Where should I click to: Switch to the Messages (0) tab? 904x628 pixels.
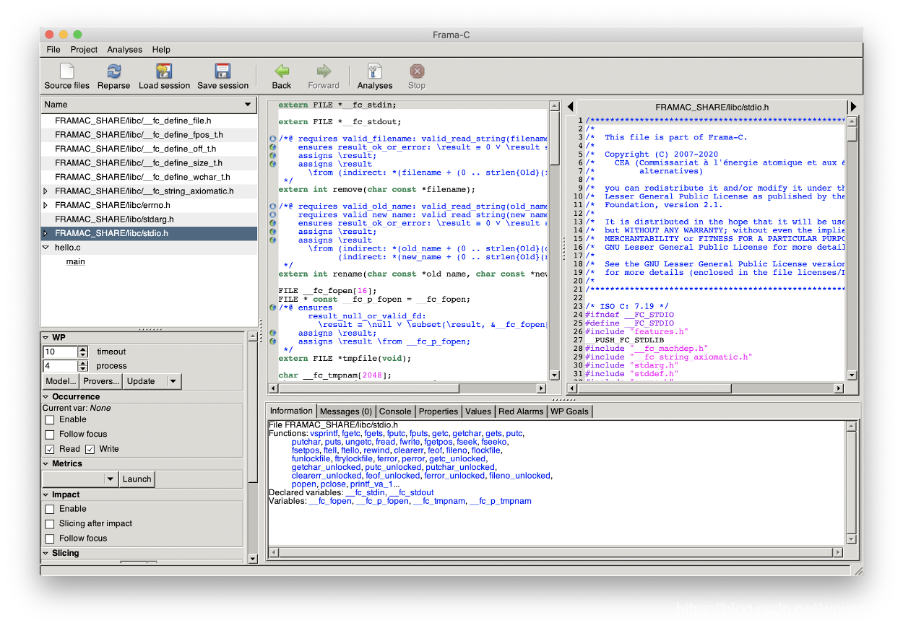pyautogui.click(x=346, y=411)
